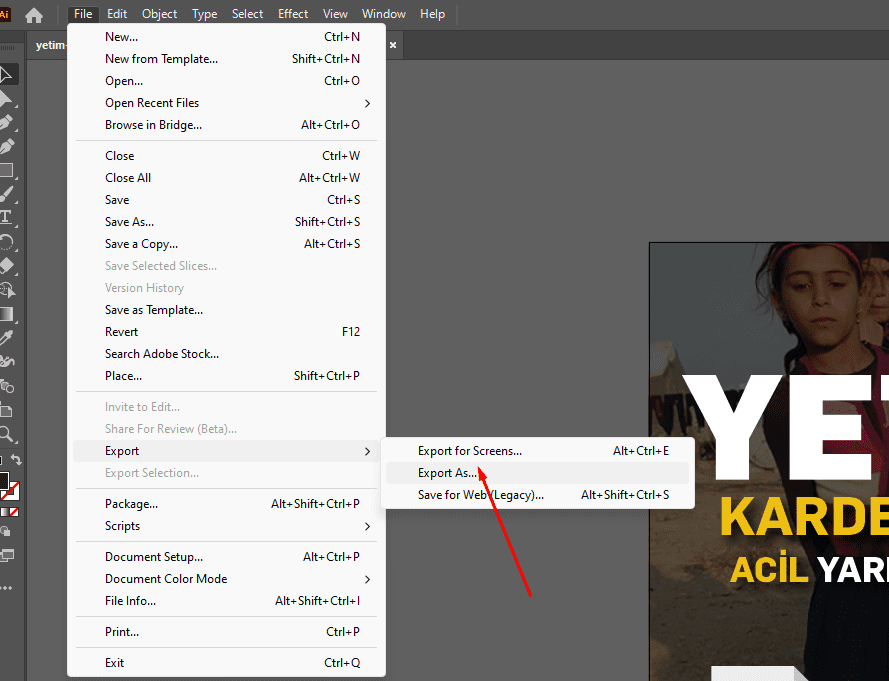Open the Type menu
Viewport: 889px width, 681px height.
pos(205,14)
